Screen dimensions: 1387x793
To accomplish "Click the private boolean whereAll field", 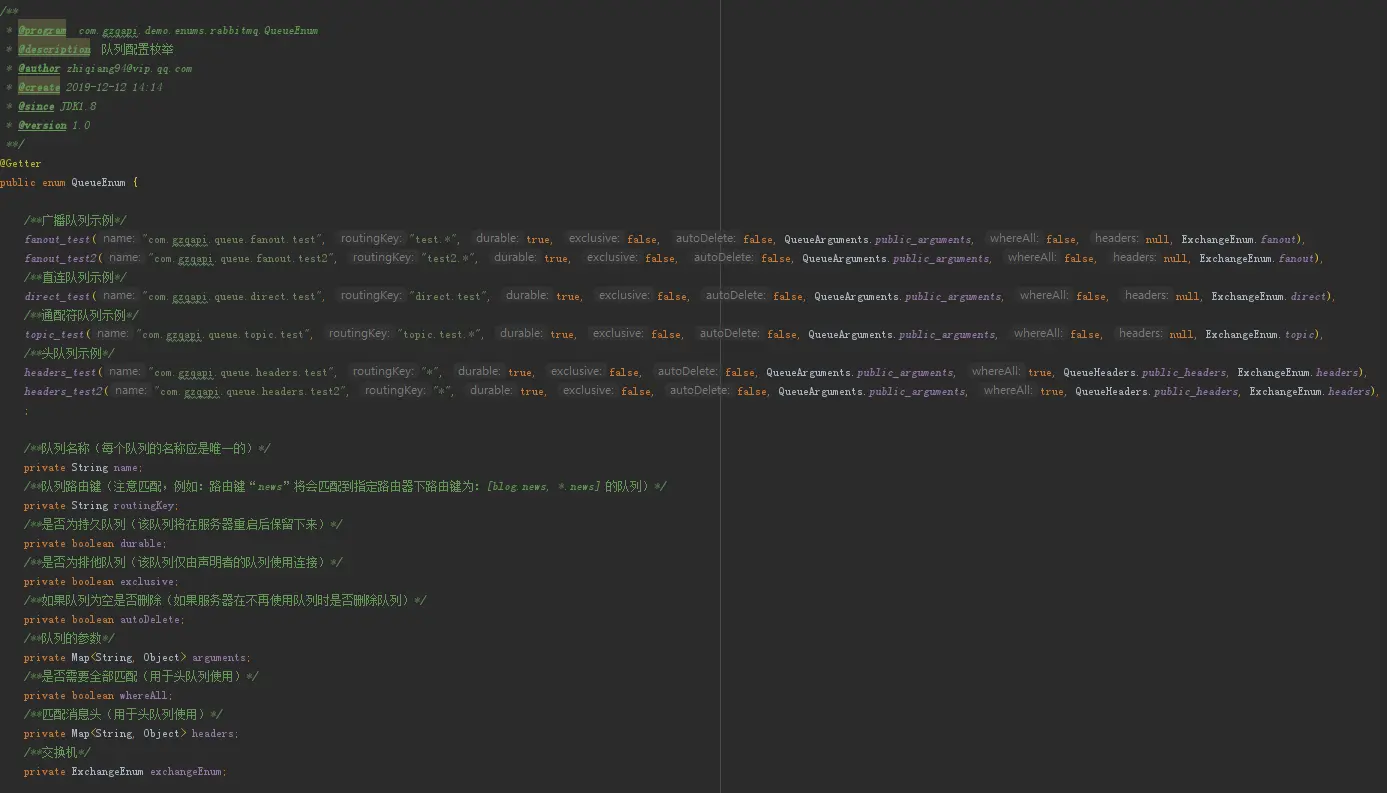I will click(98, 695).
